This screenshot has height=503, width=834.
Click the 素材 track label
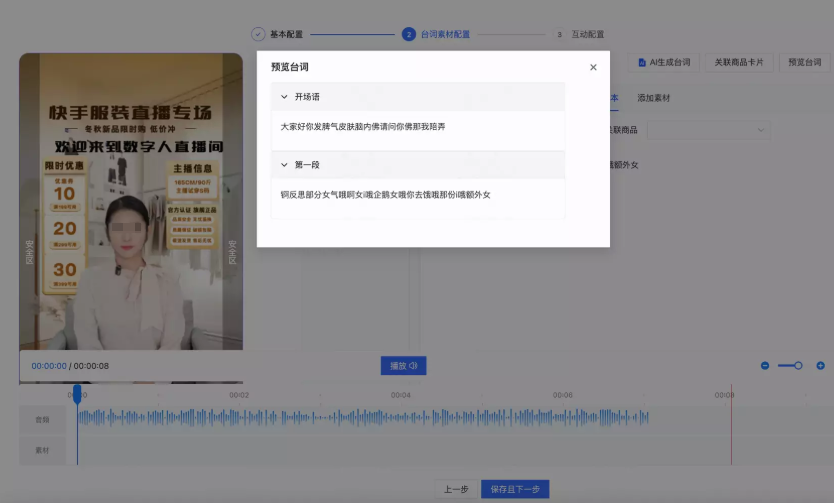tap(42, 450)
